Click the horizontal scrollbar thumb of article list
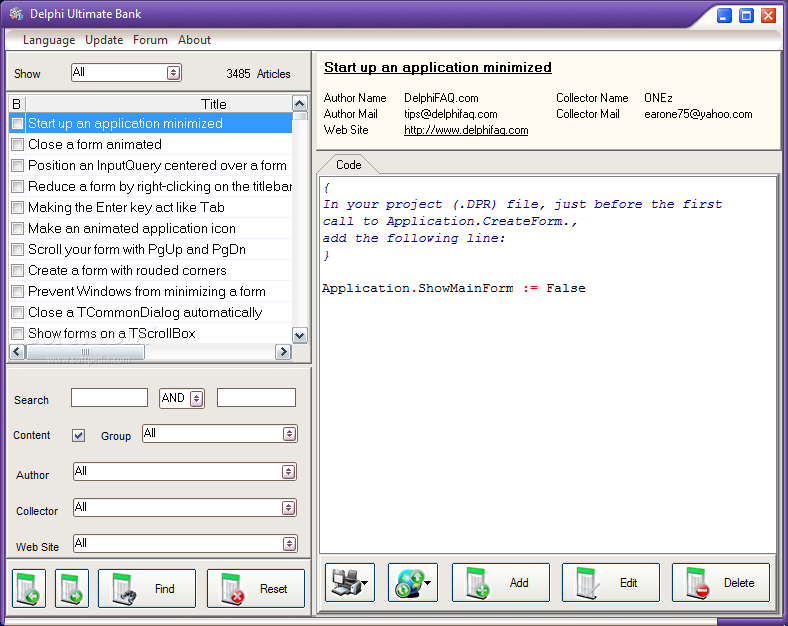Viewport: 788px width, 626px height. (85, 352)
